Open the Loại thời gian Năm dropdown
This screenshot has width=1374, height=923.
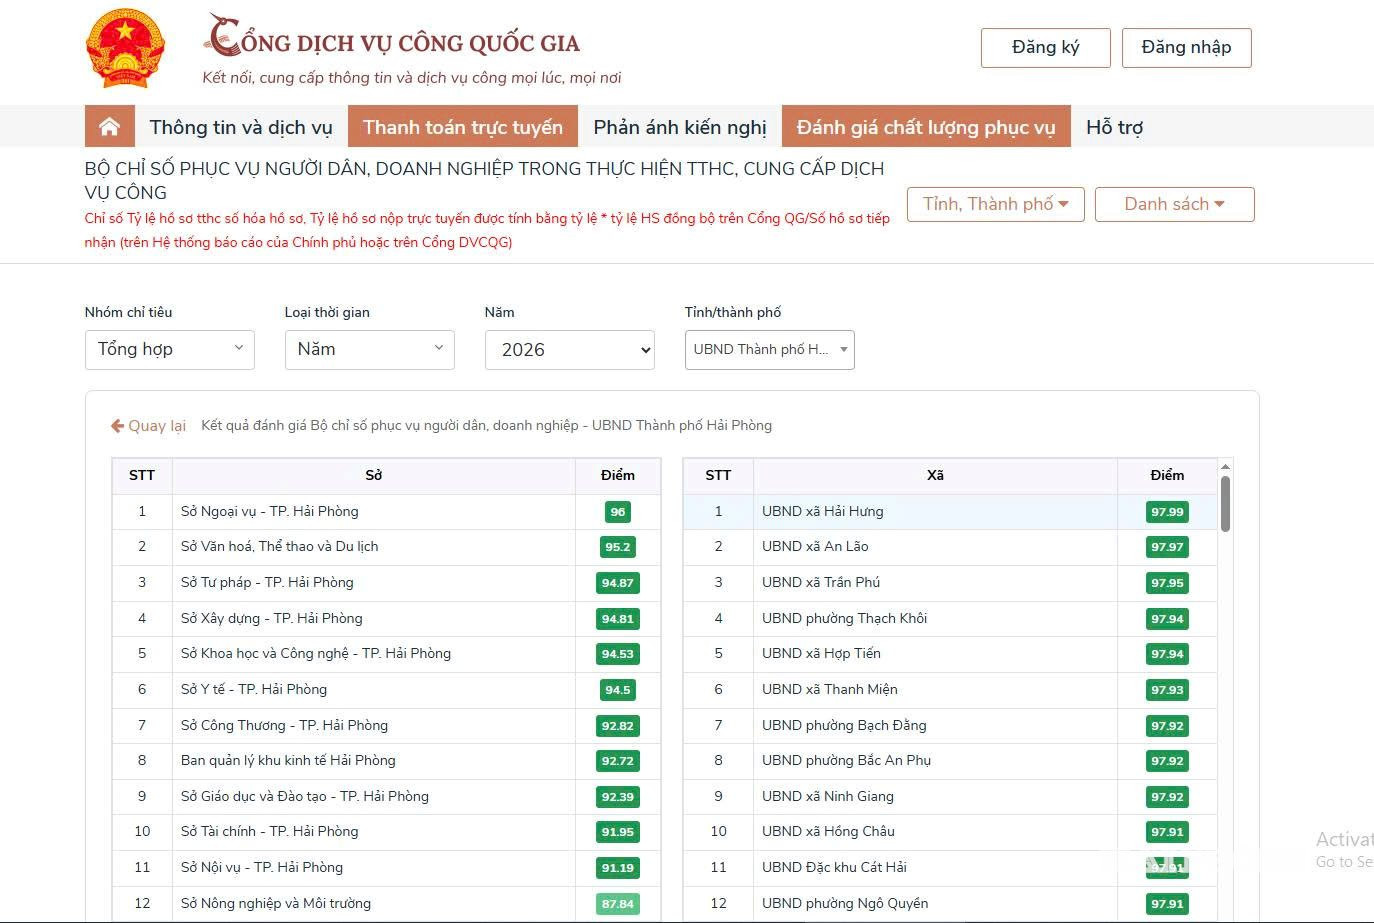tap(370, 350)
